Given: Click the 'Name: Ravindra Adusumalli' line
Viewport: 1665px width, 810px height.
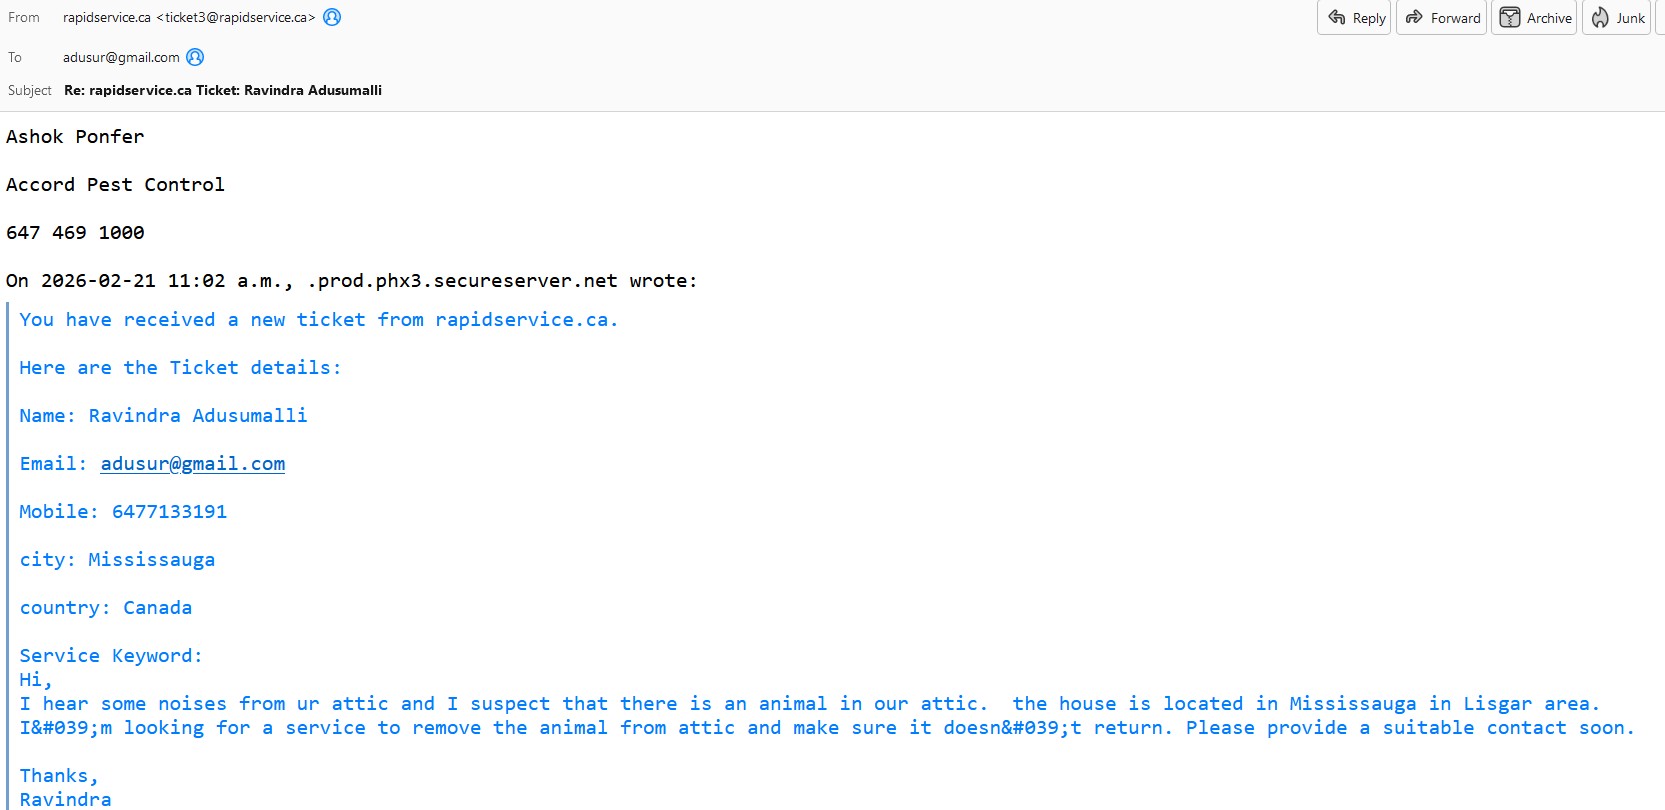Looking at the screenshot, I should 163,415.
